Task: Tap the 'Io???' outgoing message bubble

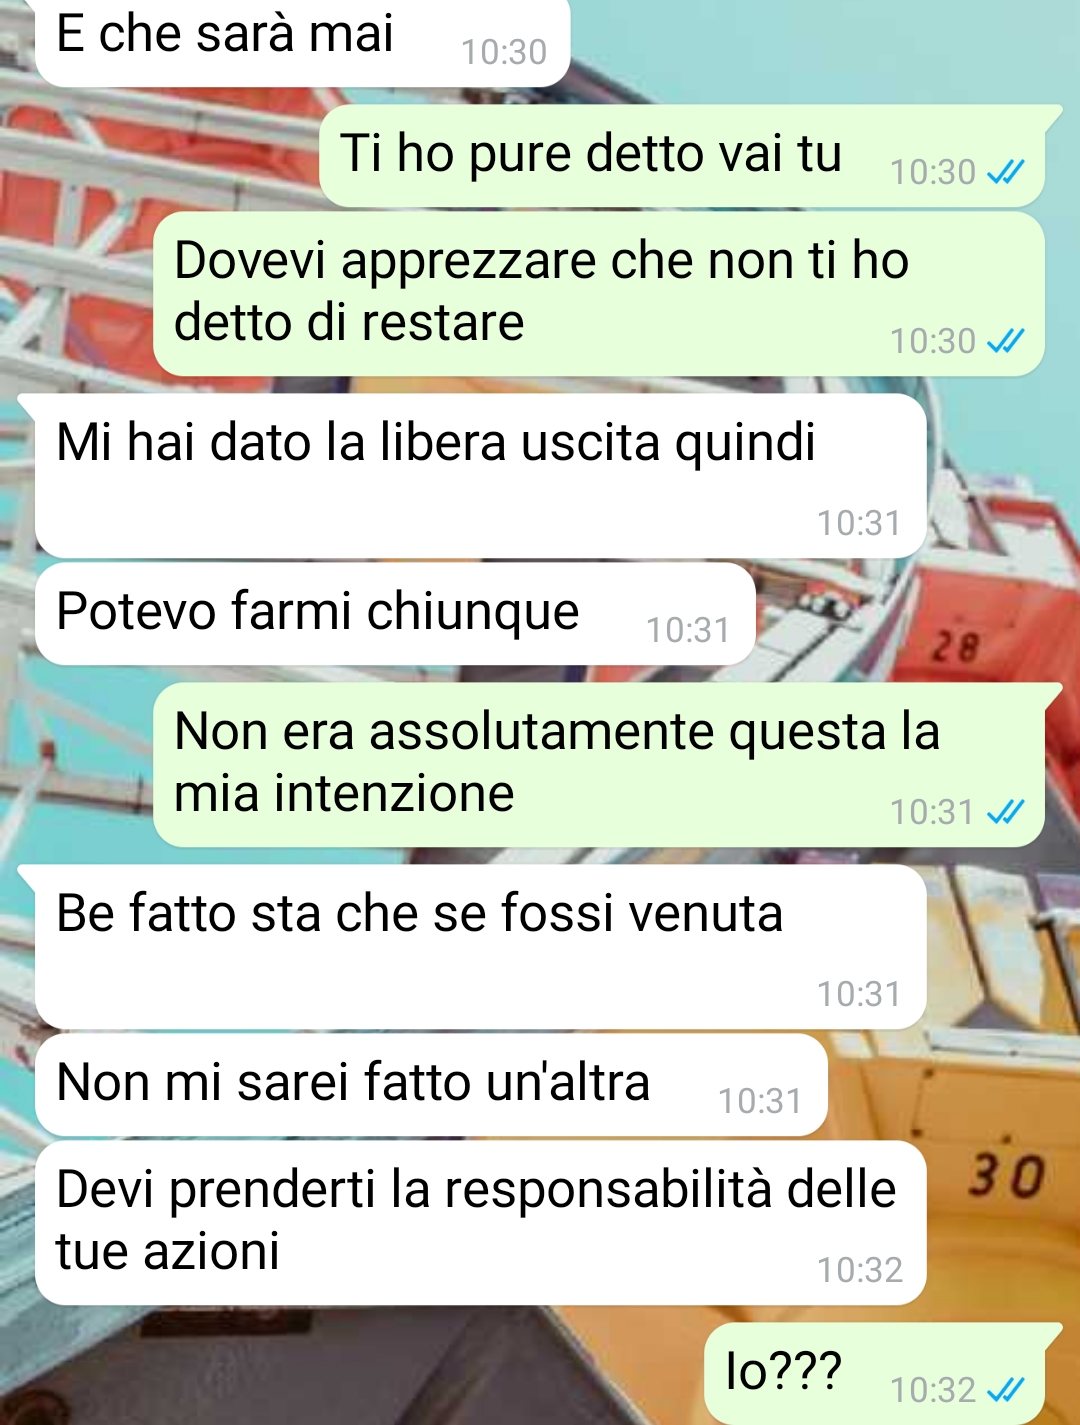Action: click(875, 1374)
